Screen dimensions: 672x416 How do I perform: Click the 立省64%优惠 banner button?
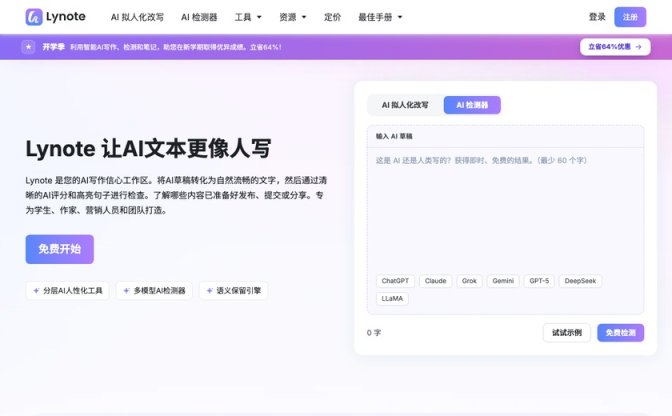(x=615, y=47)
